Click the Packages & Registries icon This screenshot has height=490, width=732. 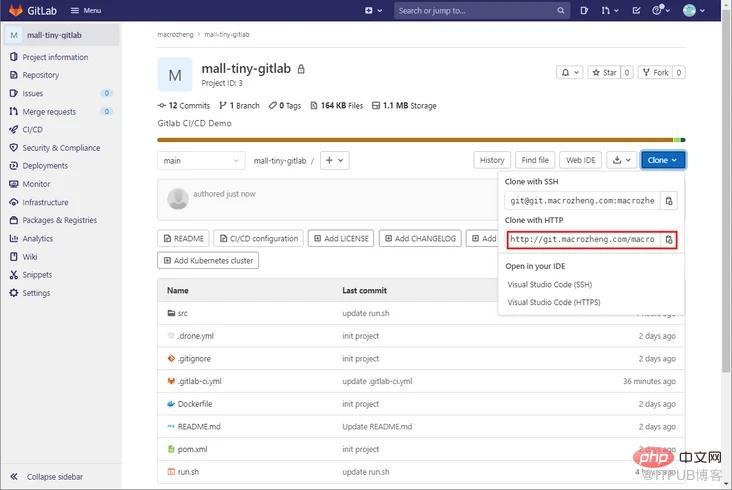pos(14,220)
